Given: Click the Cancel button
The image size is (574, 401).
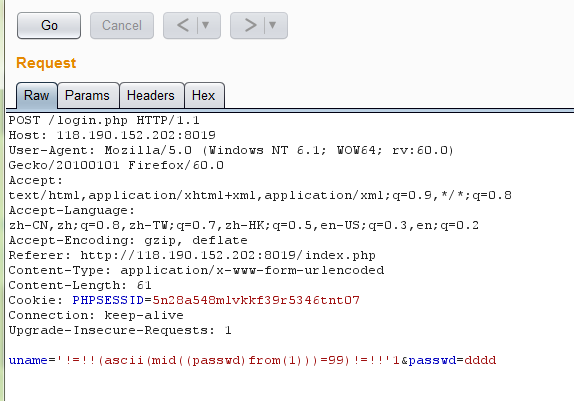Looking at the screenshot, I should coord(122,25).
